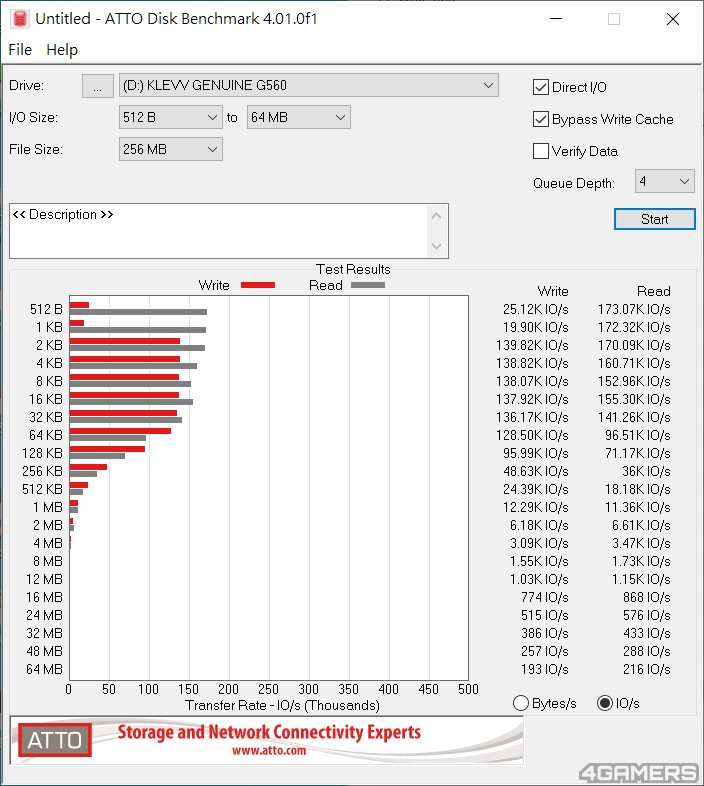Open the Help menu
Screen dimensions: 704x786
62,50
